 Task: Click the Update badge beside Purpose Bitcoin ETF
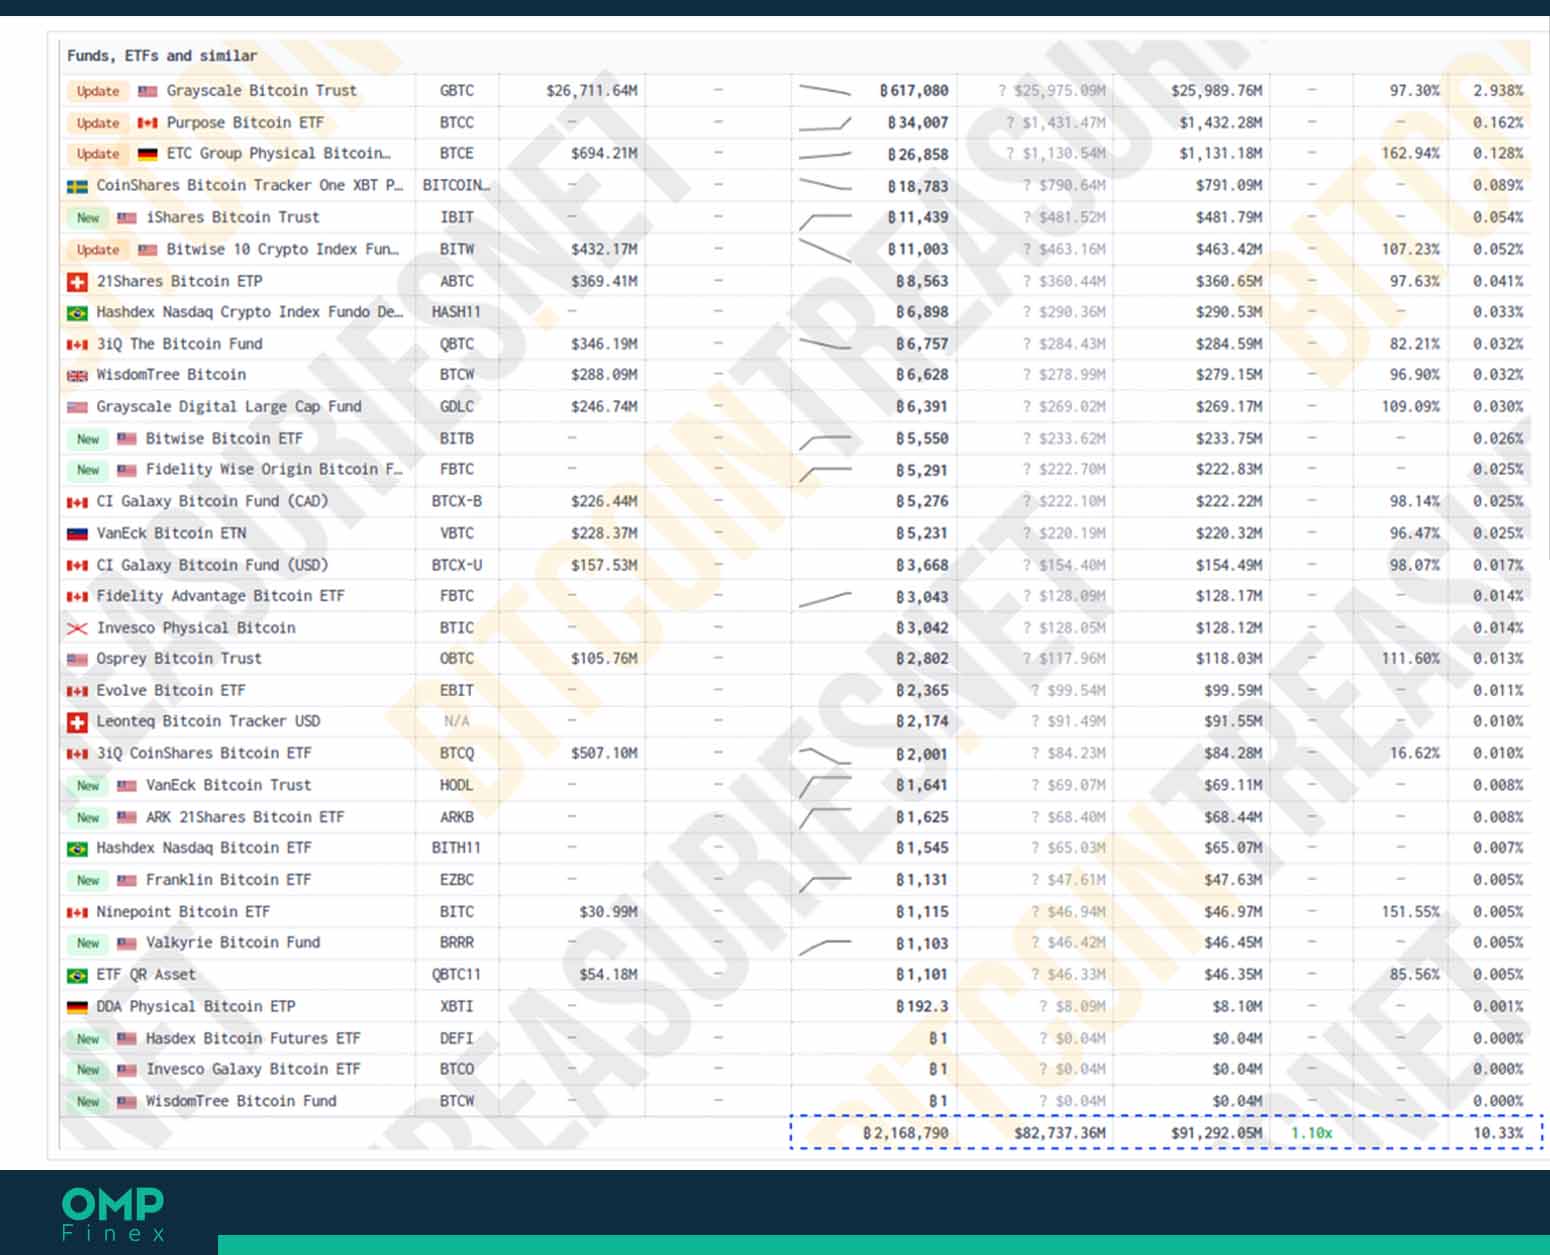point(98,123)
